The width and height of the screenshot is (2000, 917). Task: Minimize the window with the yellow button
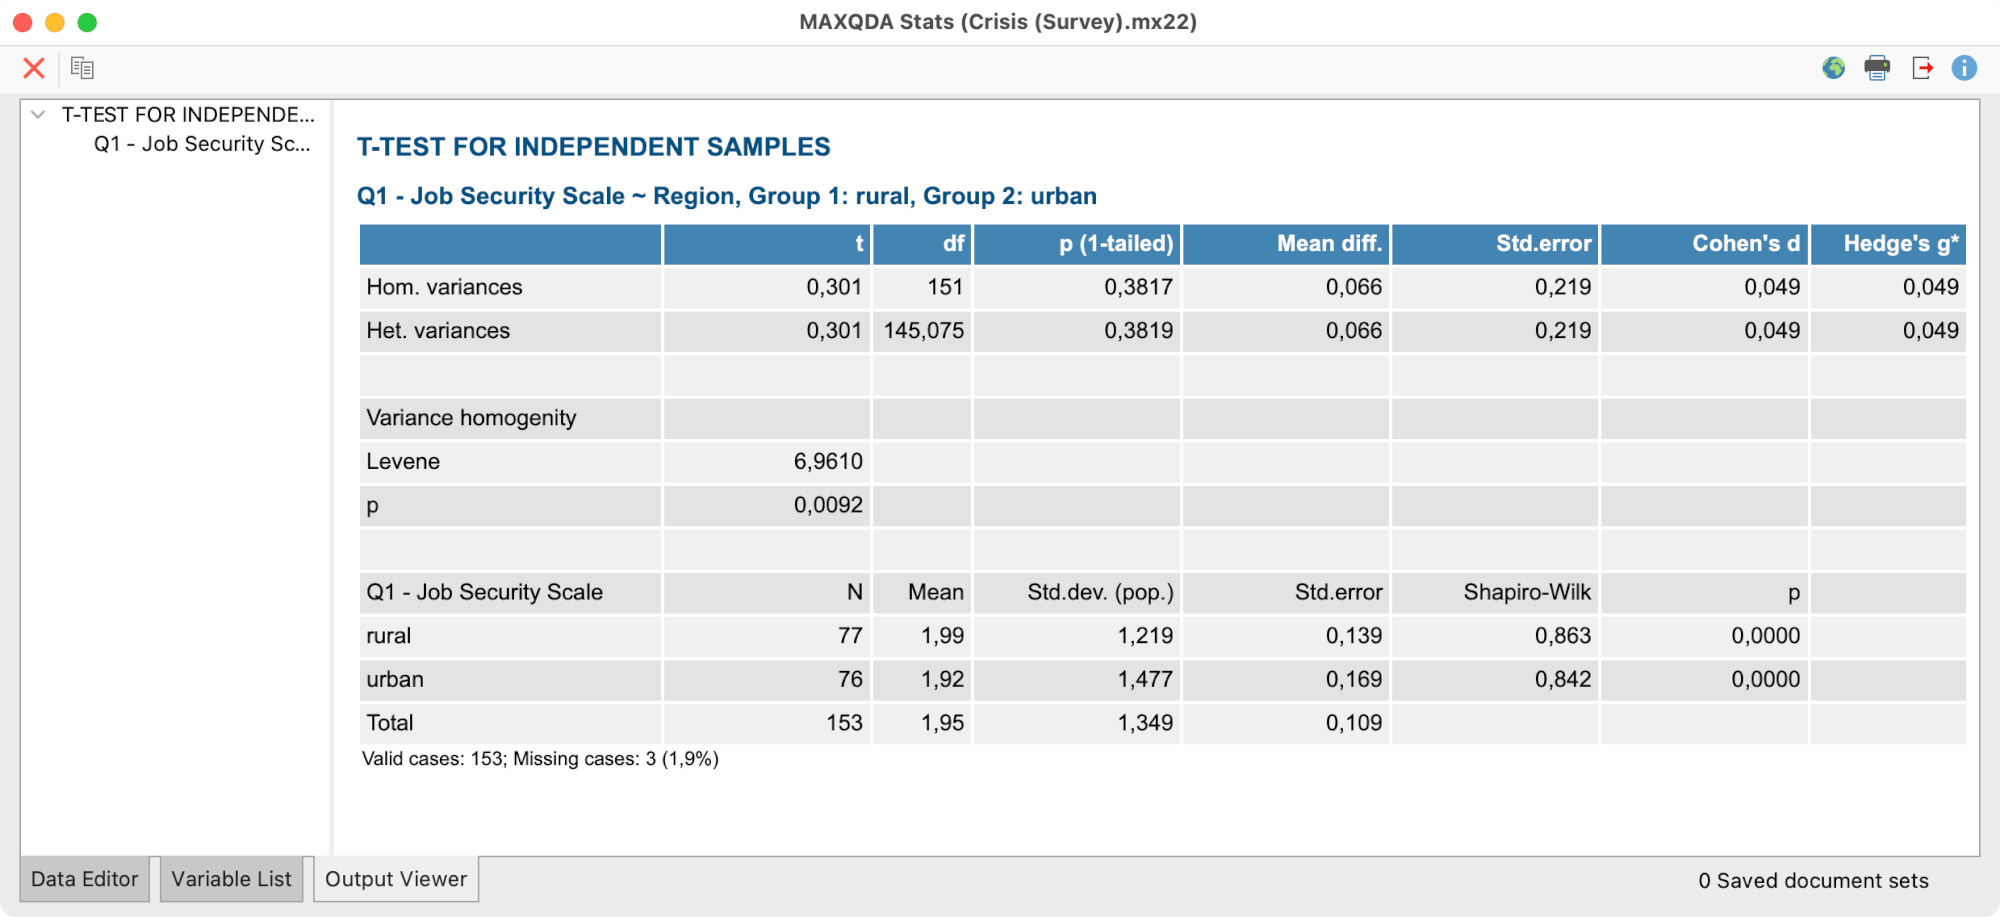coord(55,22)
